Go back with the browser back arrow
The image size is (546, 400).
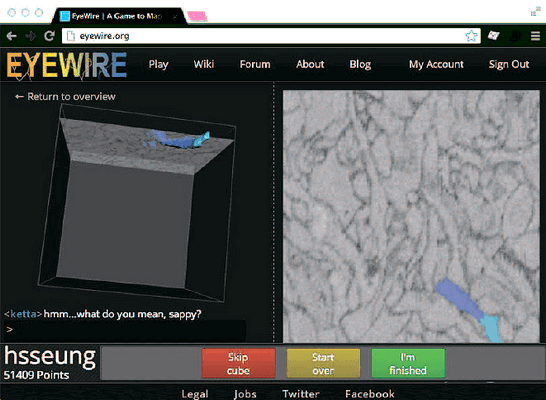click(x=11, y=36)
